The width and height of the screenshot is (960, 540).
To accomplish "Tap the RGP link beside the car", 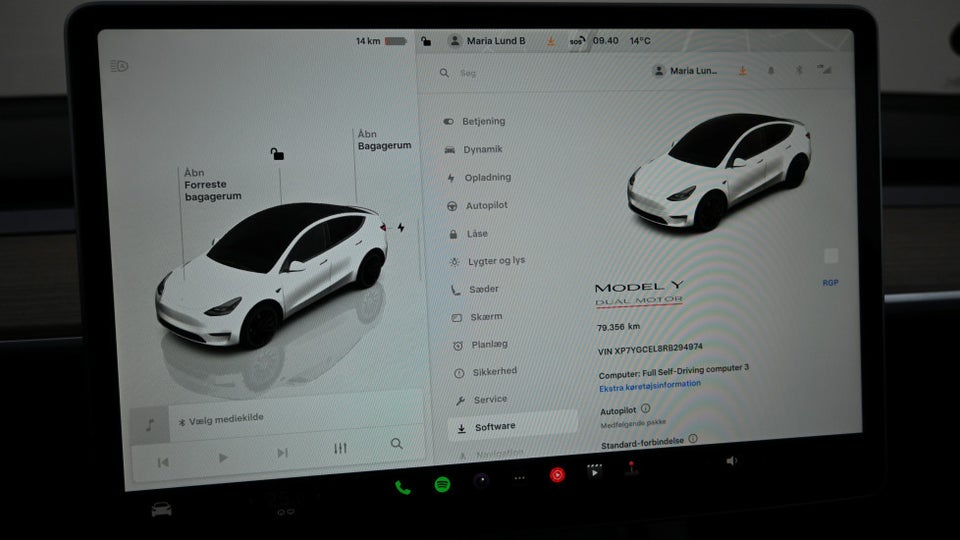I will click(830, 283).
